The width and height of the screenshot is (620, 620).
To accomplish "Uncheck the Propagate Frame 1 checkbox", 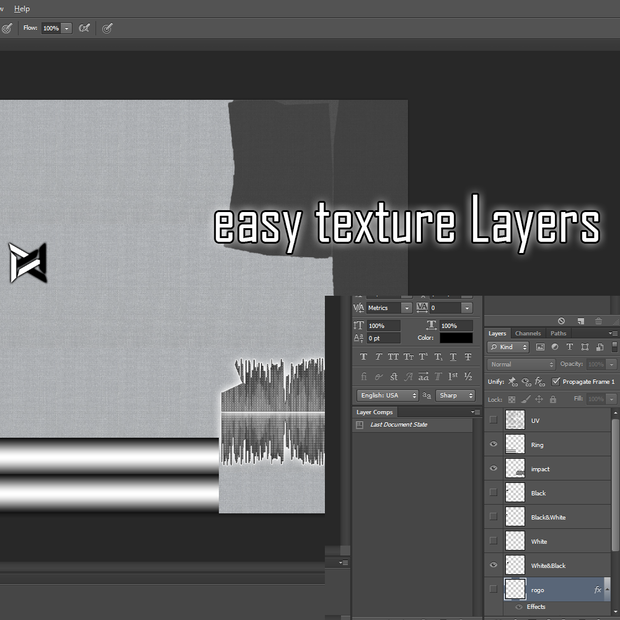I will 556,381.
